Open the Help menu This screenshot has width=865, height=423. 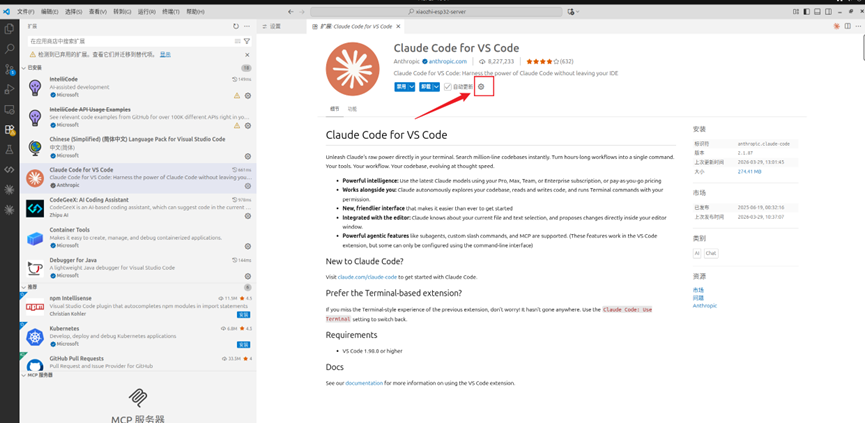pos(195,12)
